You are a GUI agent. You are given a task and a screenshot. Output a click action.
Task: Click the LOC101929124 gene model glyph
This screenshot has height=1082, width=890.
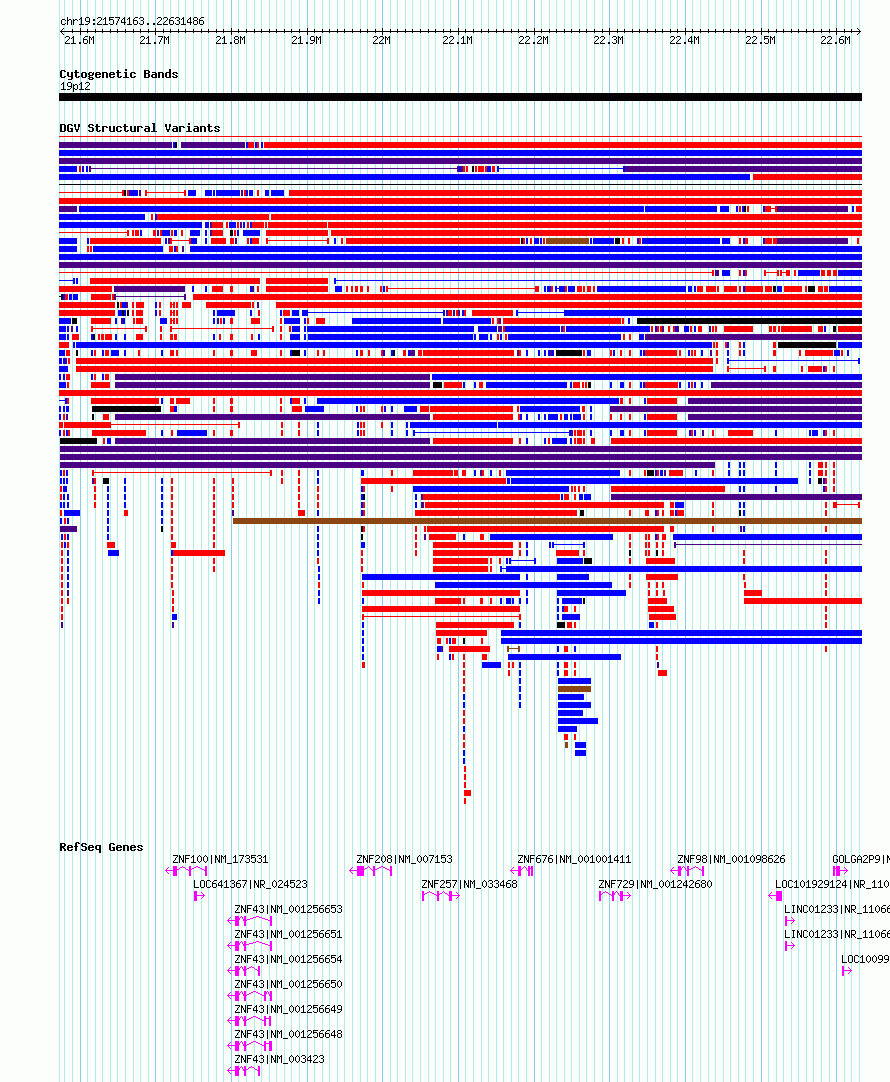point(775,896)
